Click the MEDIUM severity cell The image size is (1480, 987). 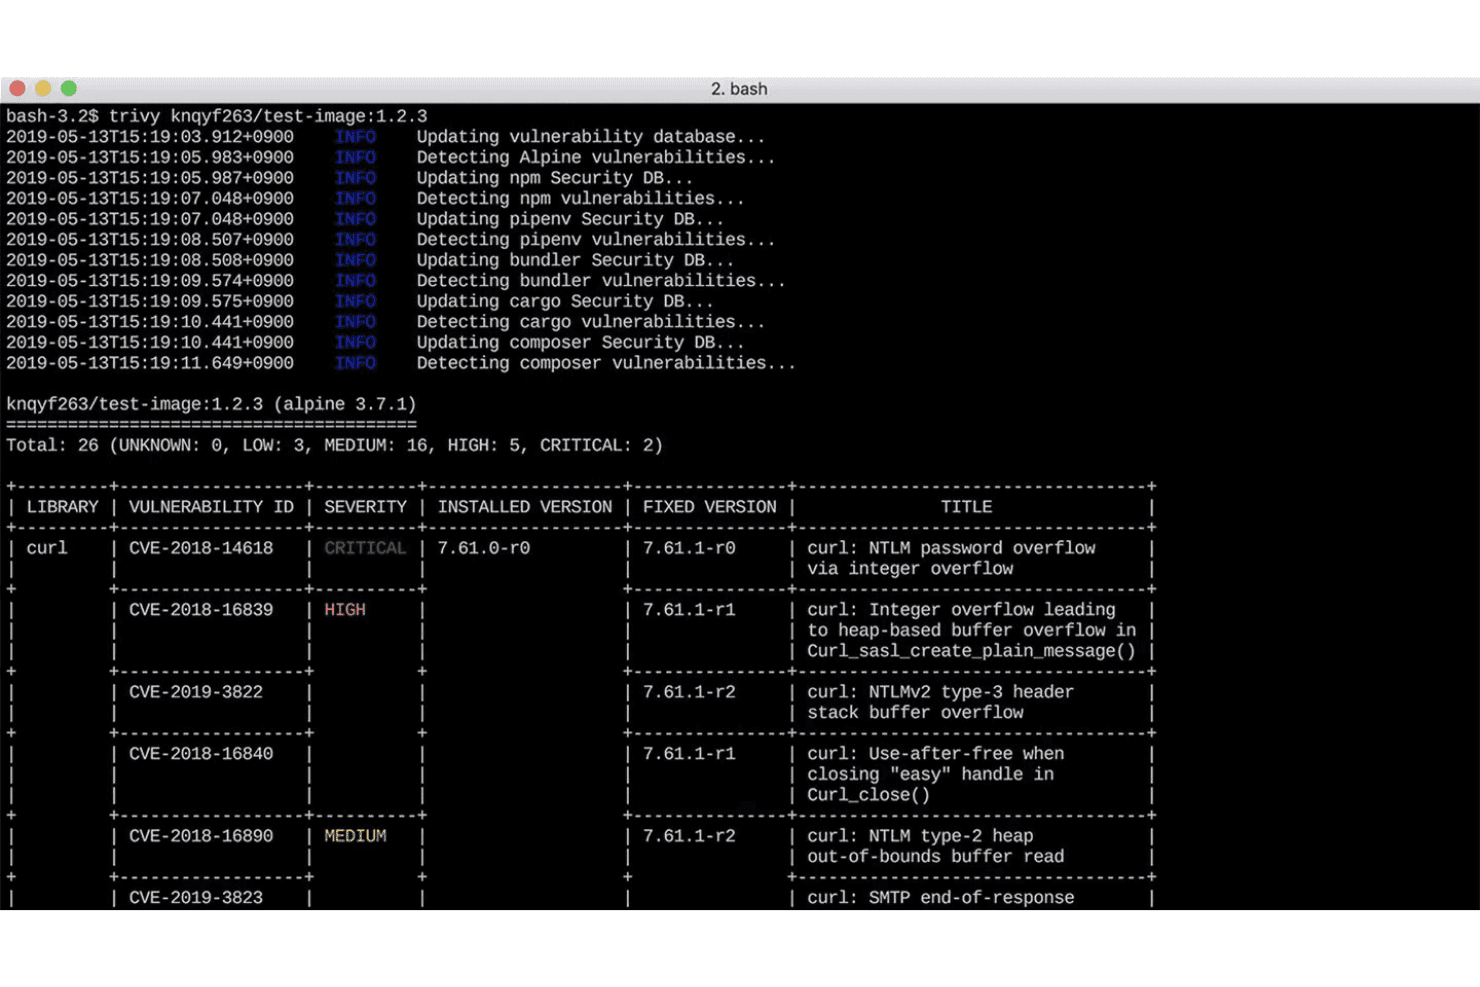pyautogui.click(x=355, y=836)
